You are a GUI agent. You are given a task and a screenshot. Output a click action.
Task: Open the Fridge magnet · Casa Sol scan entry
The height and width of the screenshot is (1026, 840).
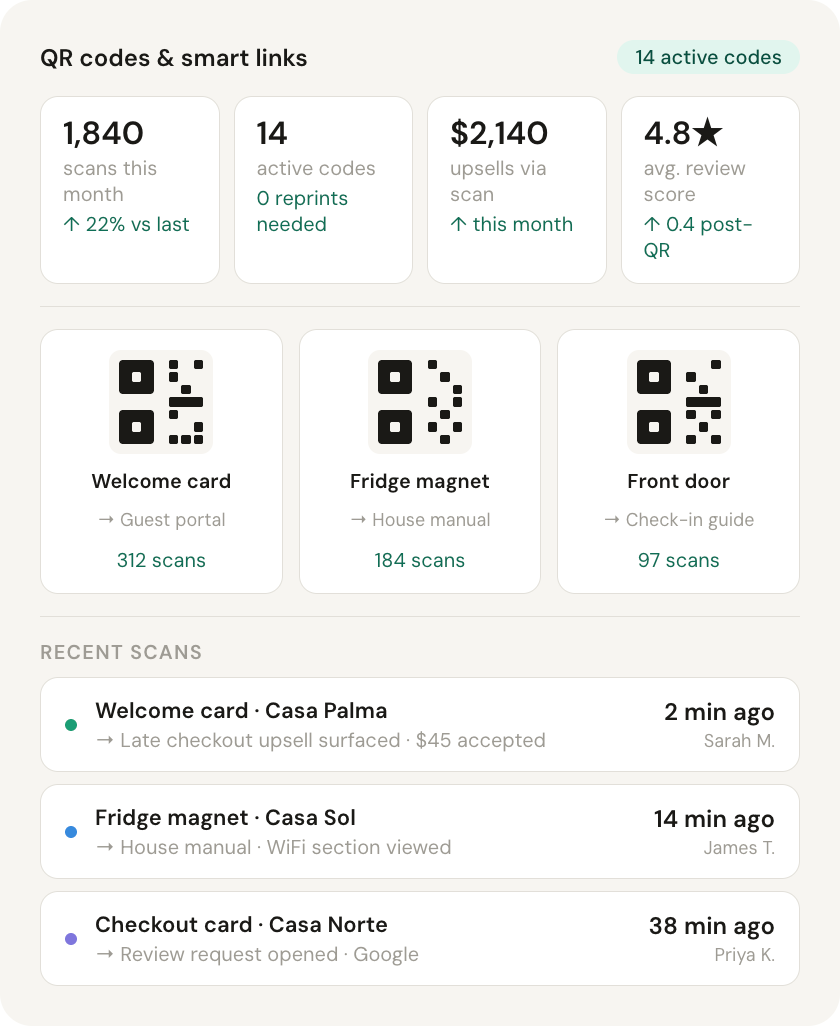(x=420, y=832)
